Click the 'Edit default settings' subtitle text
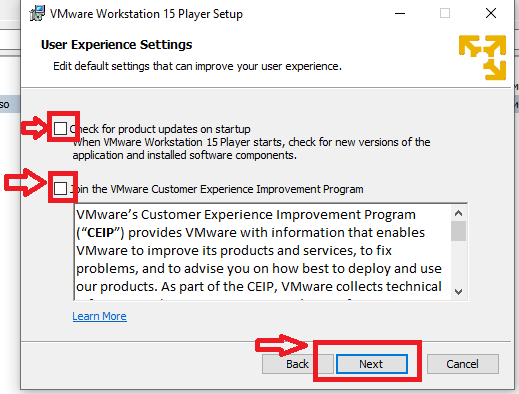519x394 pixels. 197,66
